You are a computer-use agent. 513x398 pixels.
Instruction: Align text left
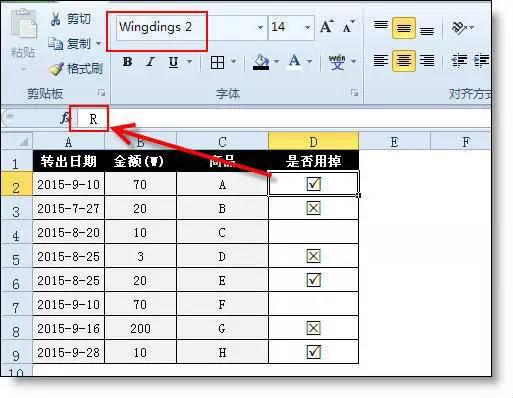click(x=381, y=61)
